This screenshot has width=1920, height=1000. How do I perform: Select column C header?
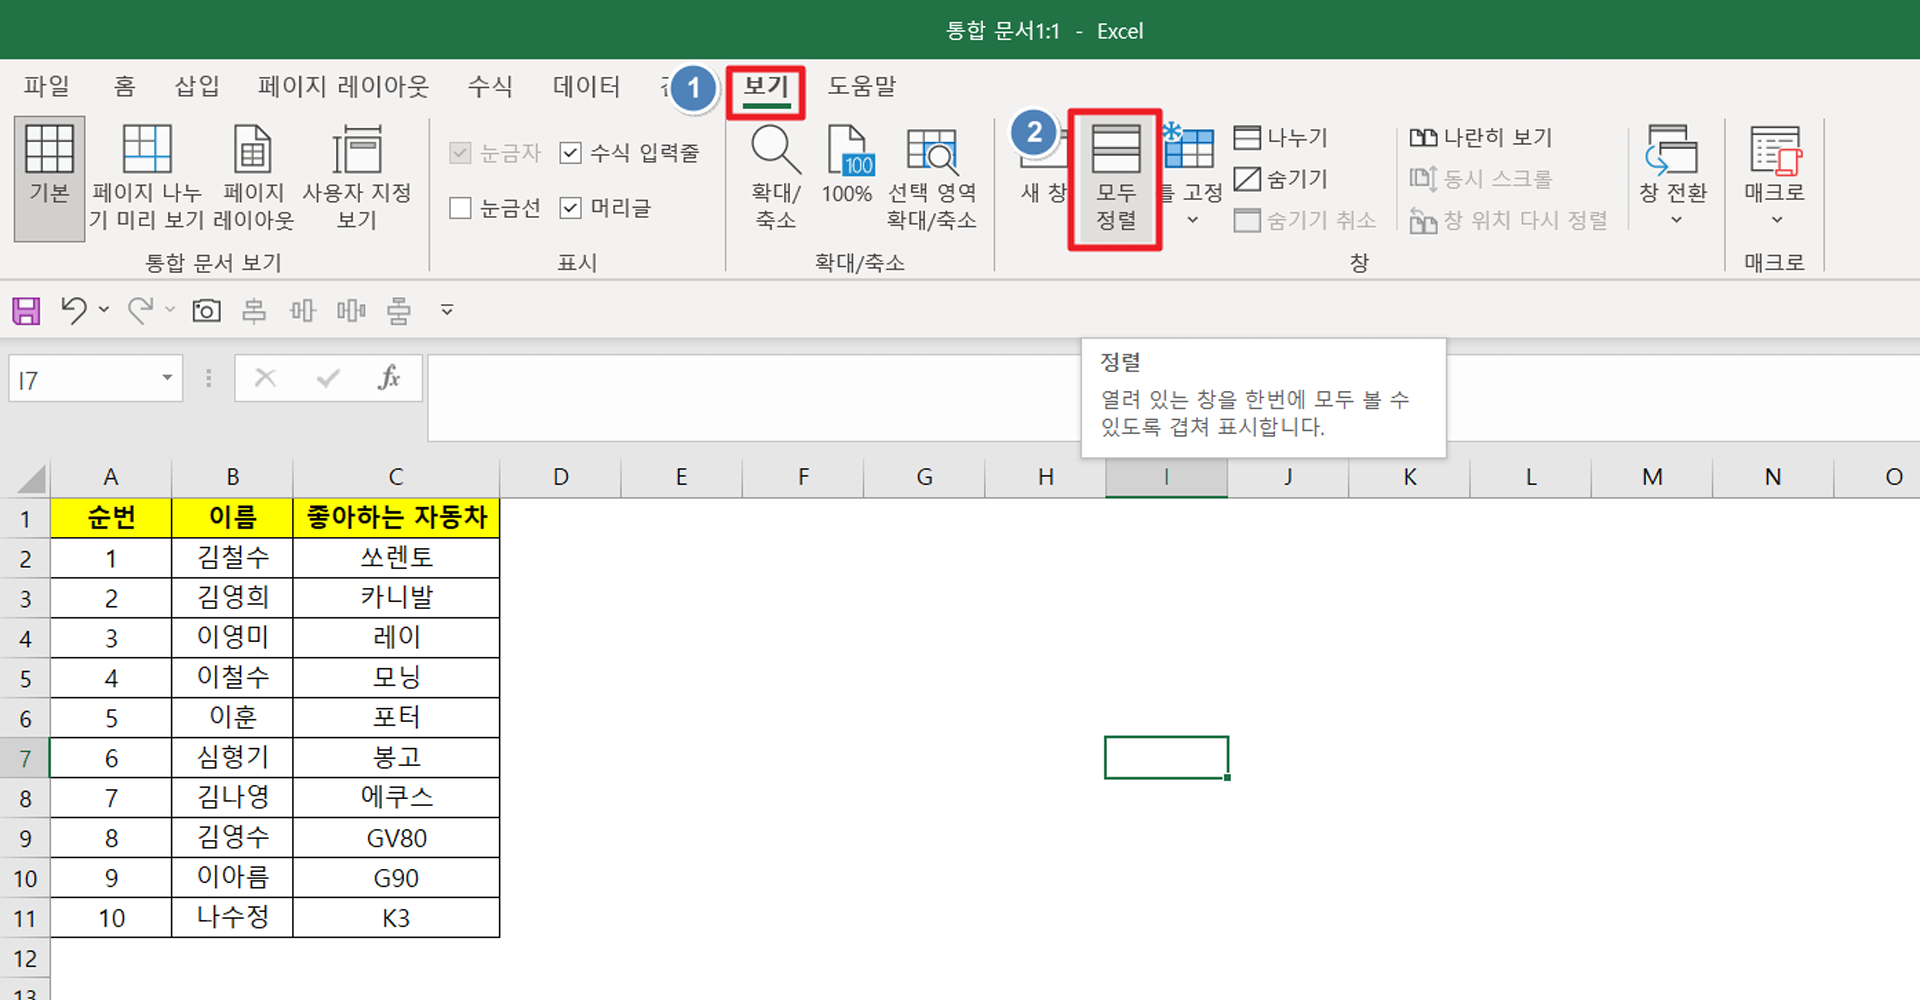396,477
